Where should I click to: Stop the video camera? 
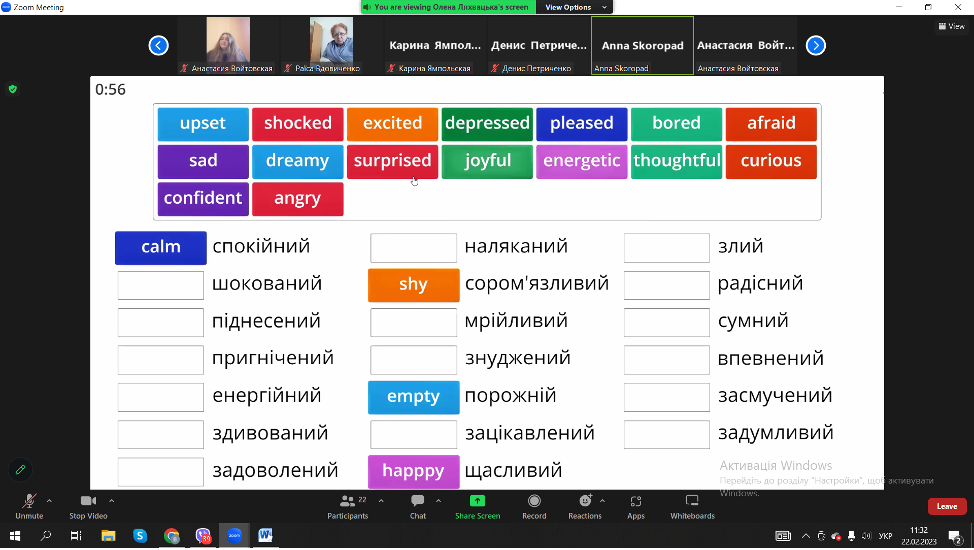[x=88, y=502]
